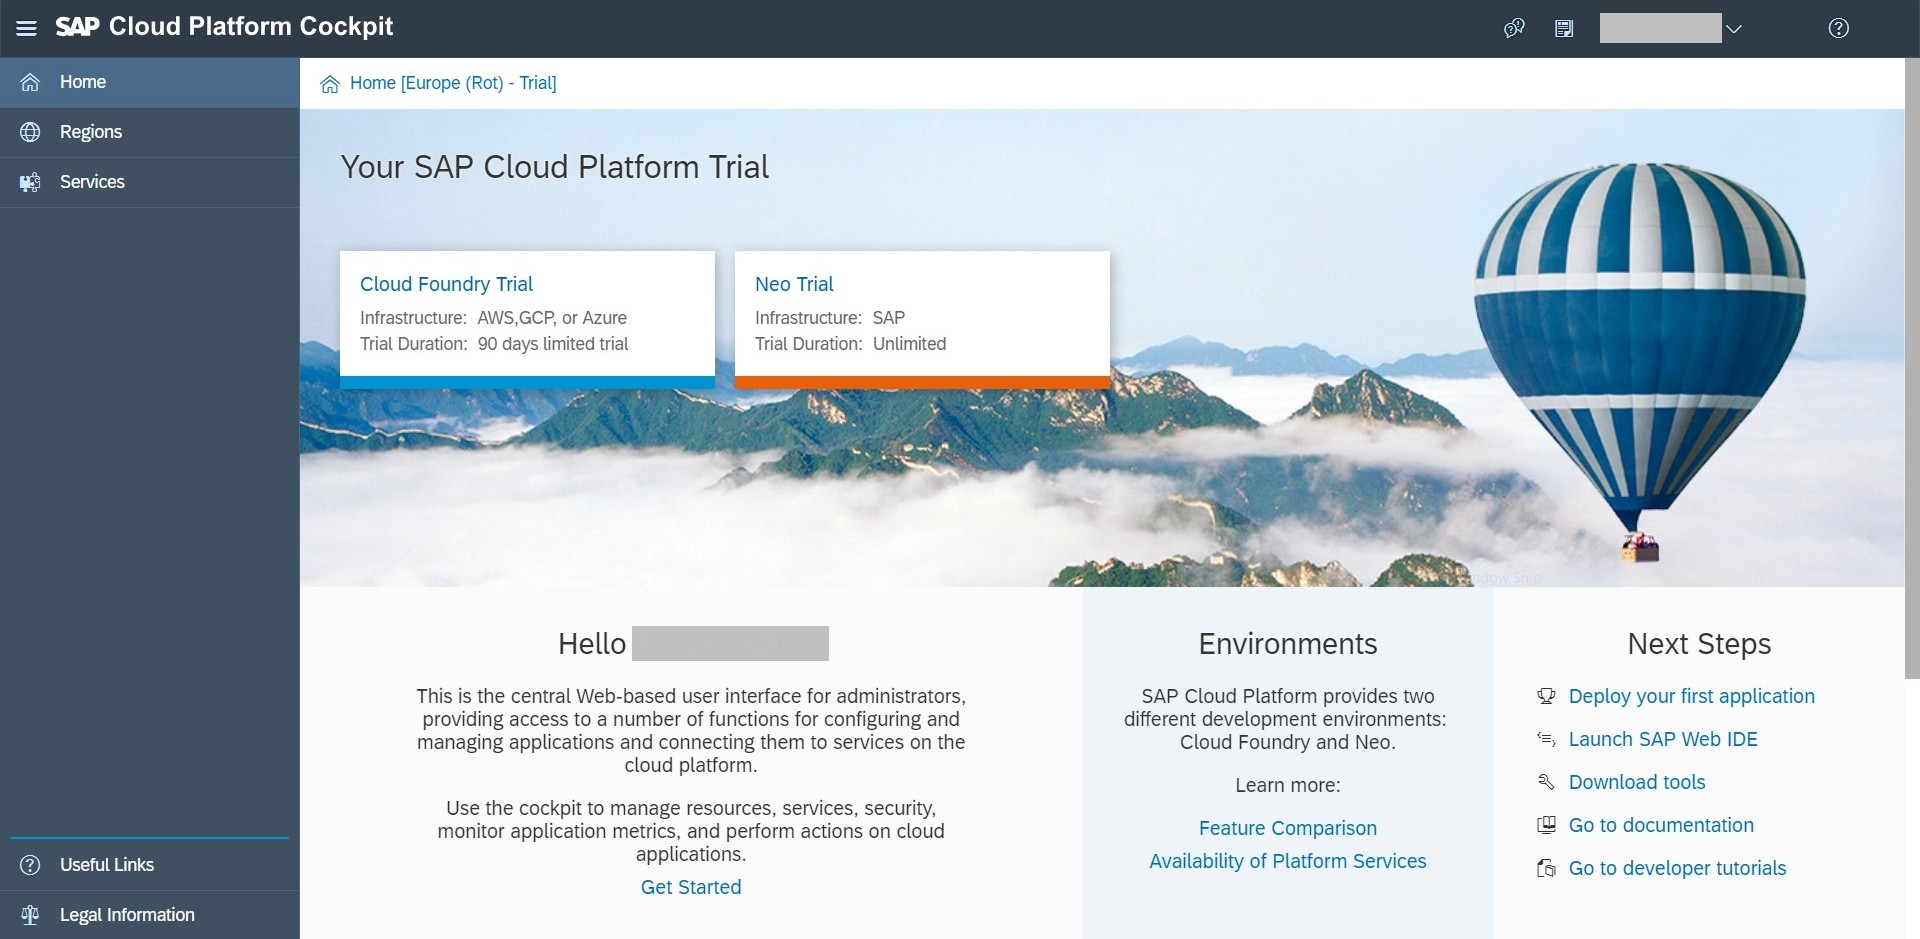The width and height of the screenshot is (1920, 939).
Task: Open Legal Information in the sidebar
Action: pos(150,915)
